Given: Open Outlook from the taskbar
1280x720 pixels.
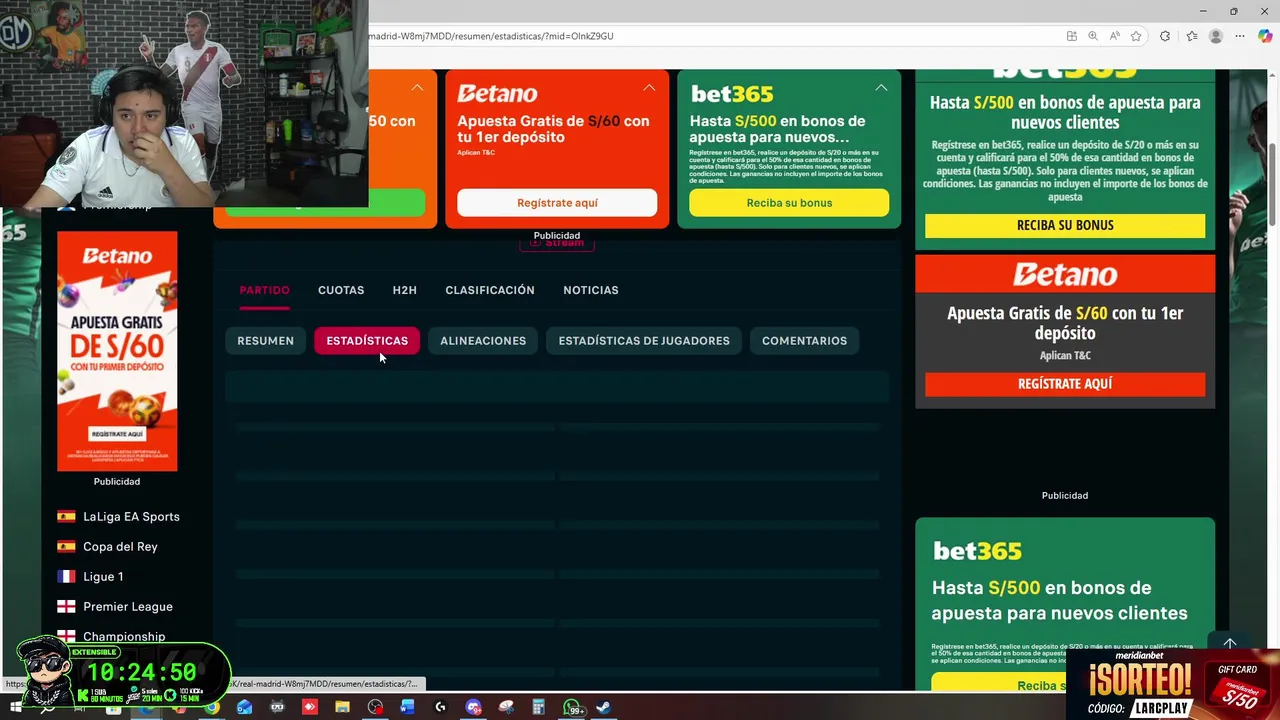Looking at the screenshot, I should pyautogui.click(x=244, y=707).
